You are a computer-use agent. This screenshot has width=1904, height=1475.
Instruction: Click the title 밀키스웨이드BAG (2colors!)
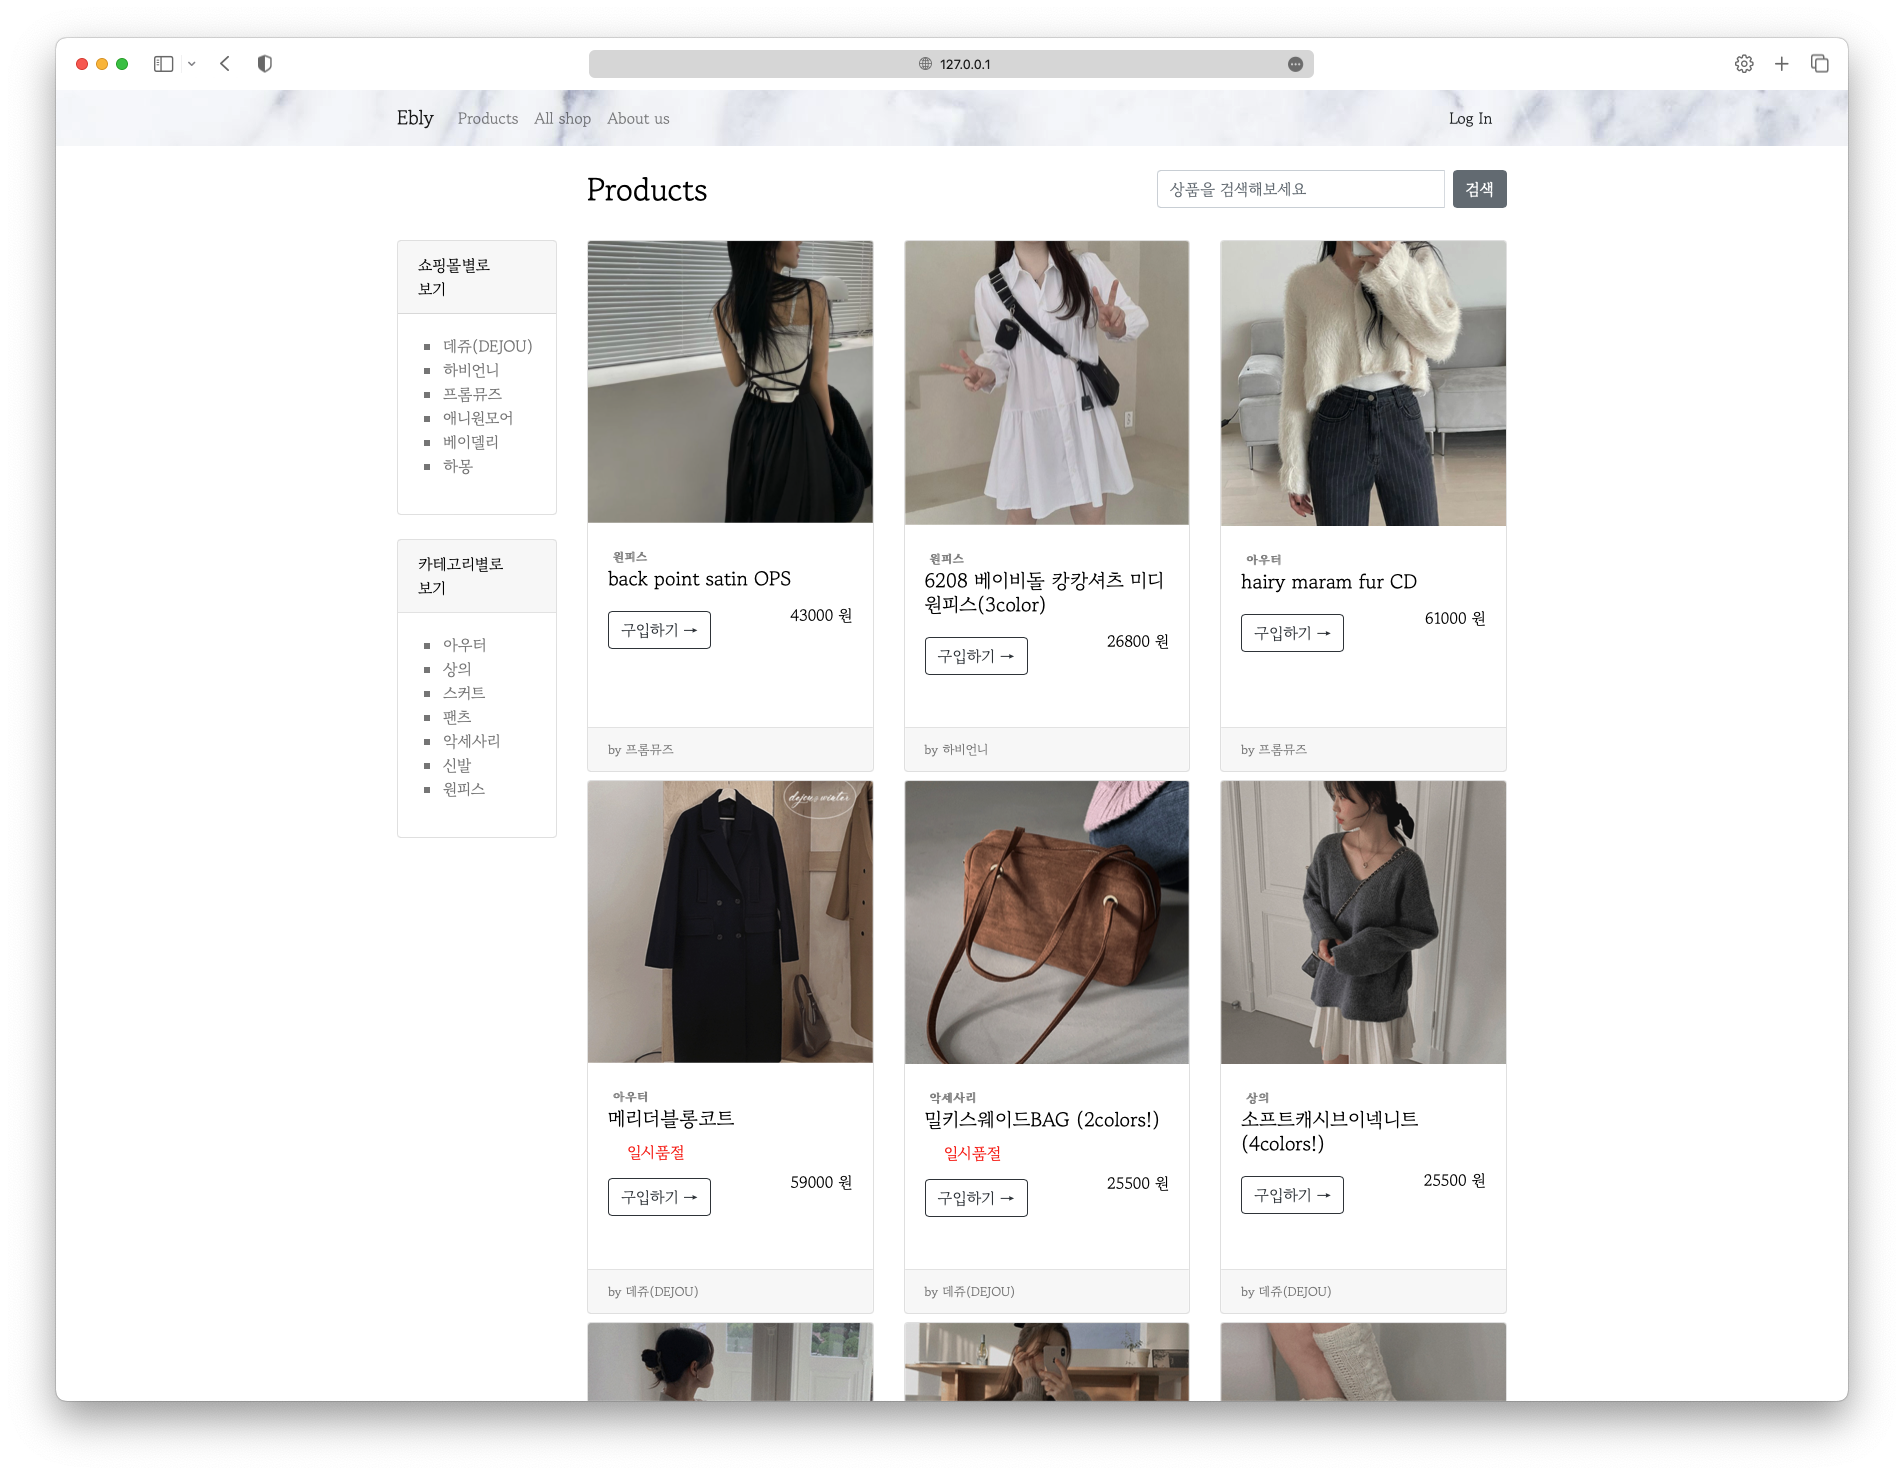pyautogui.click(x=1042, y=1120)
